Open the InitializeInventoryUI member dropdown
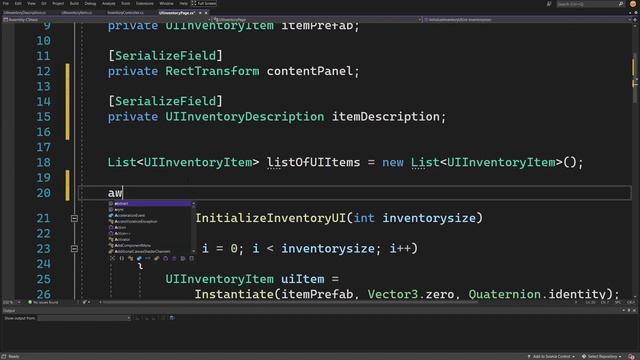The height and width of the screenshot is (360, 640). coord(527,19)
